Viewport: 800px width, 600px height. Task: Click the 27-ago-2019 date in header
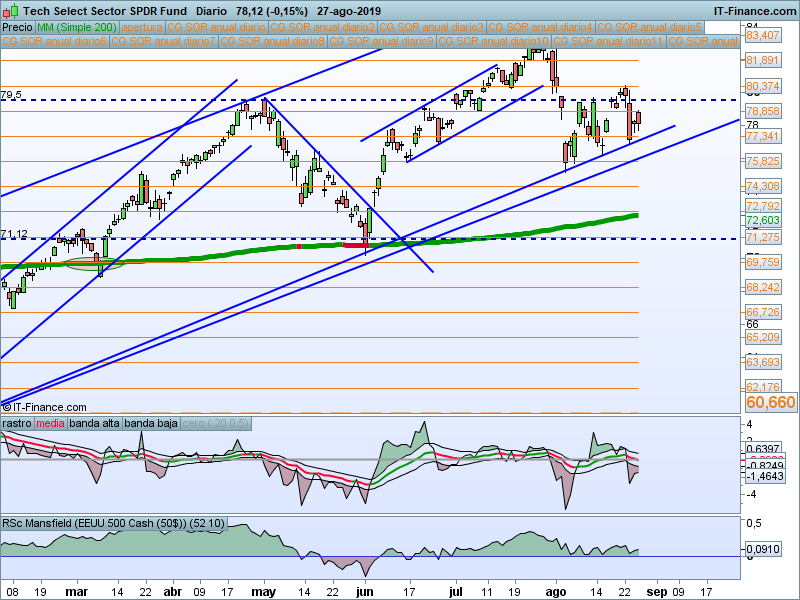(x=348, y=11)
